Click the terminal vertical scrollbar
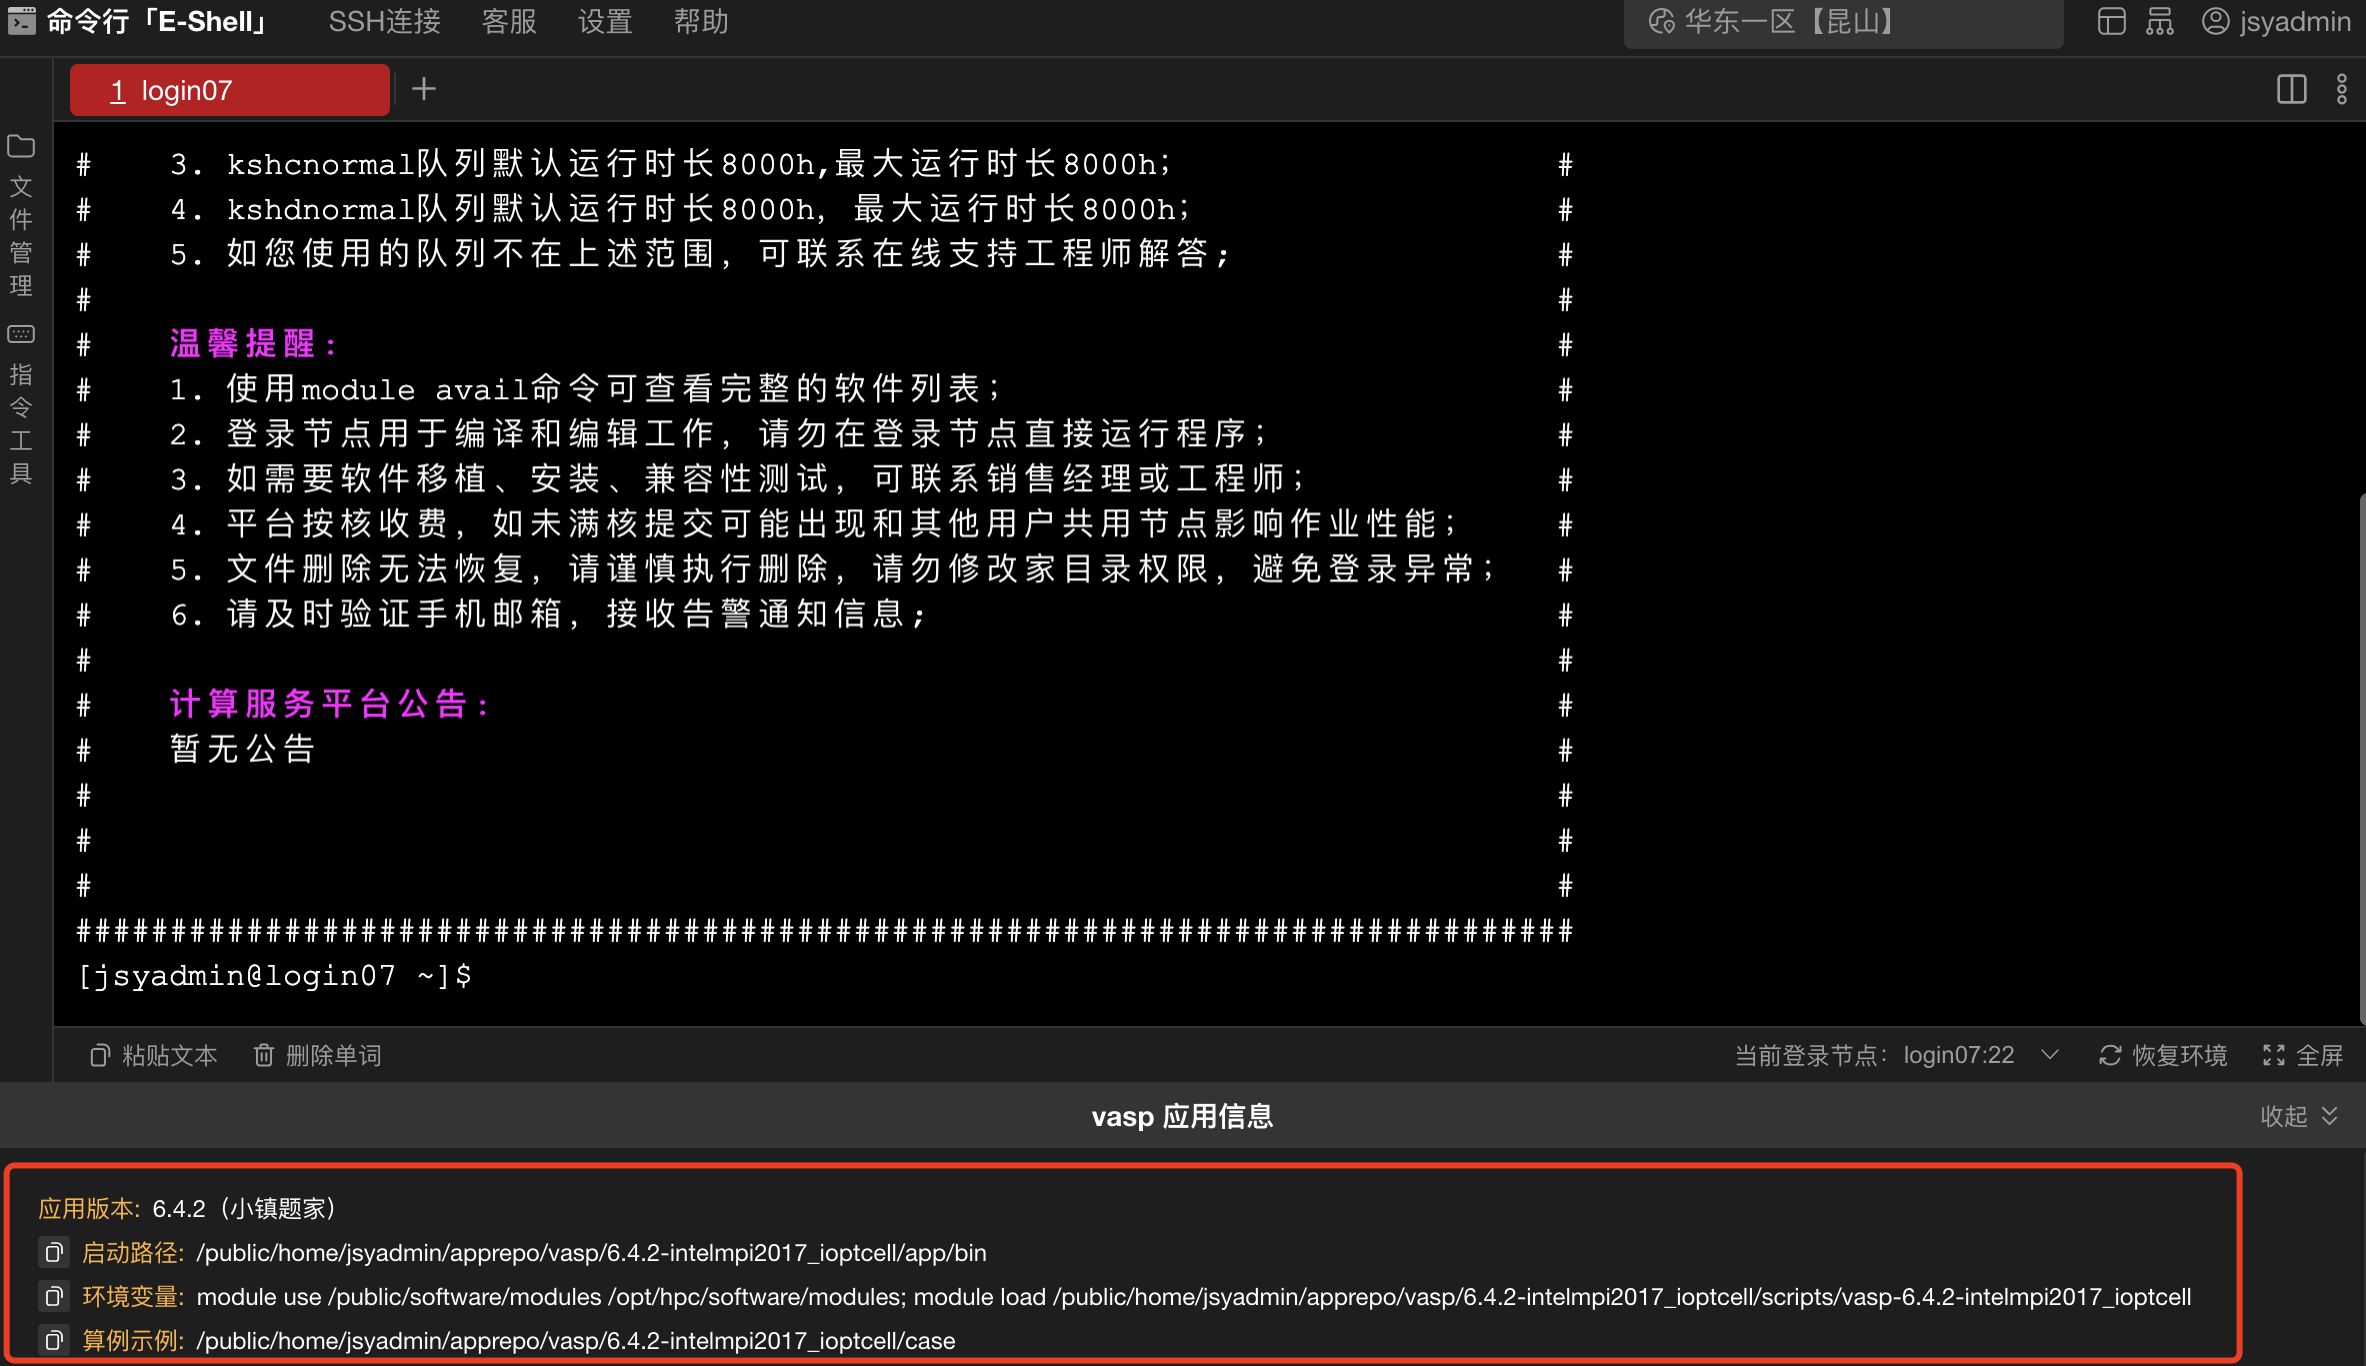This screenshot has height=1366, width=2366. [x=2361, y=760]
